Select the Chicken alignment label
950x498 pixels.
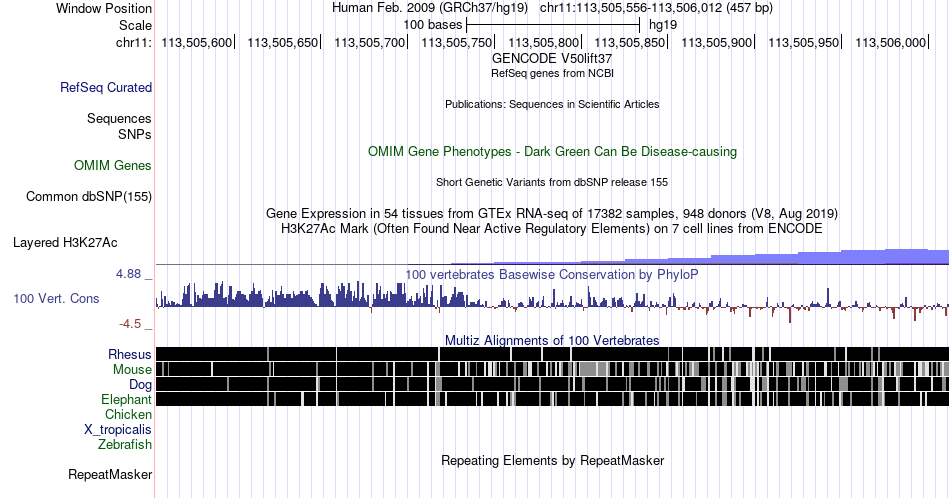[128, 414]
